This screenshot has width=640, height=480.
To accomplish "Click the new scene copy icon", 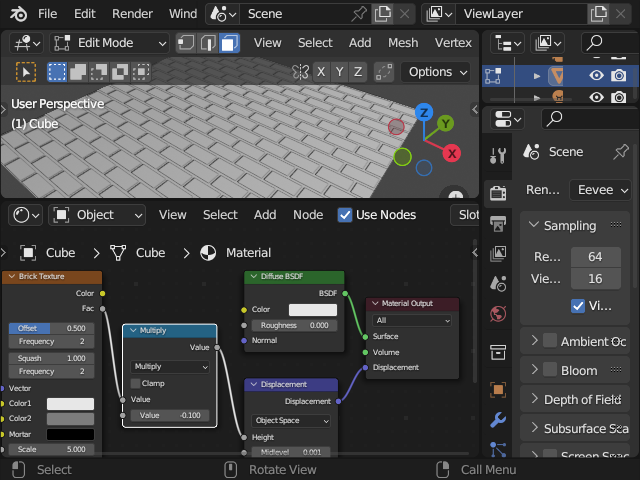I will [x=382, y=14].
